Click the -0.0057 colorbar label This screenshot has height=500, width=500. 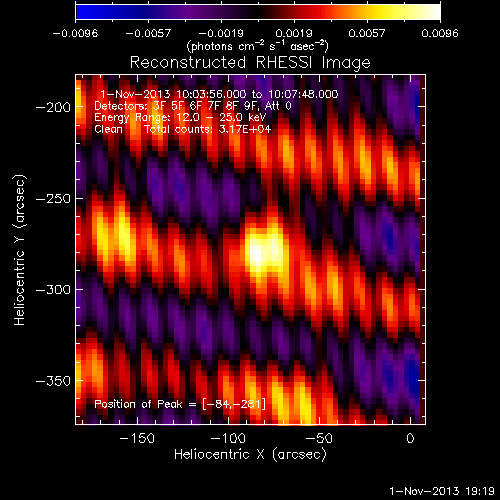click(148, 33)
